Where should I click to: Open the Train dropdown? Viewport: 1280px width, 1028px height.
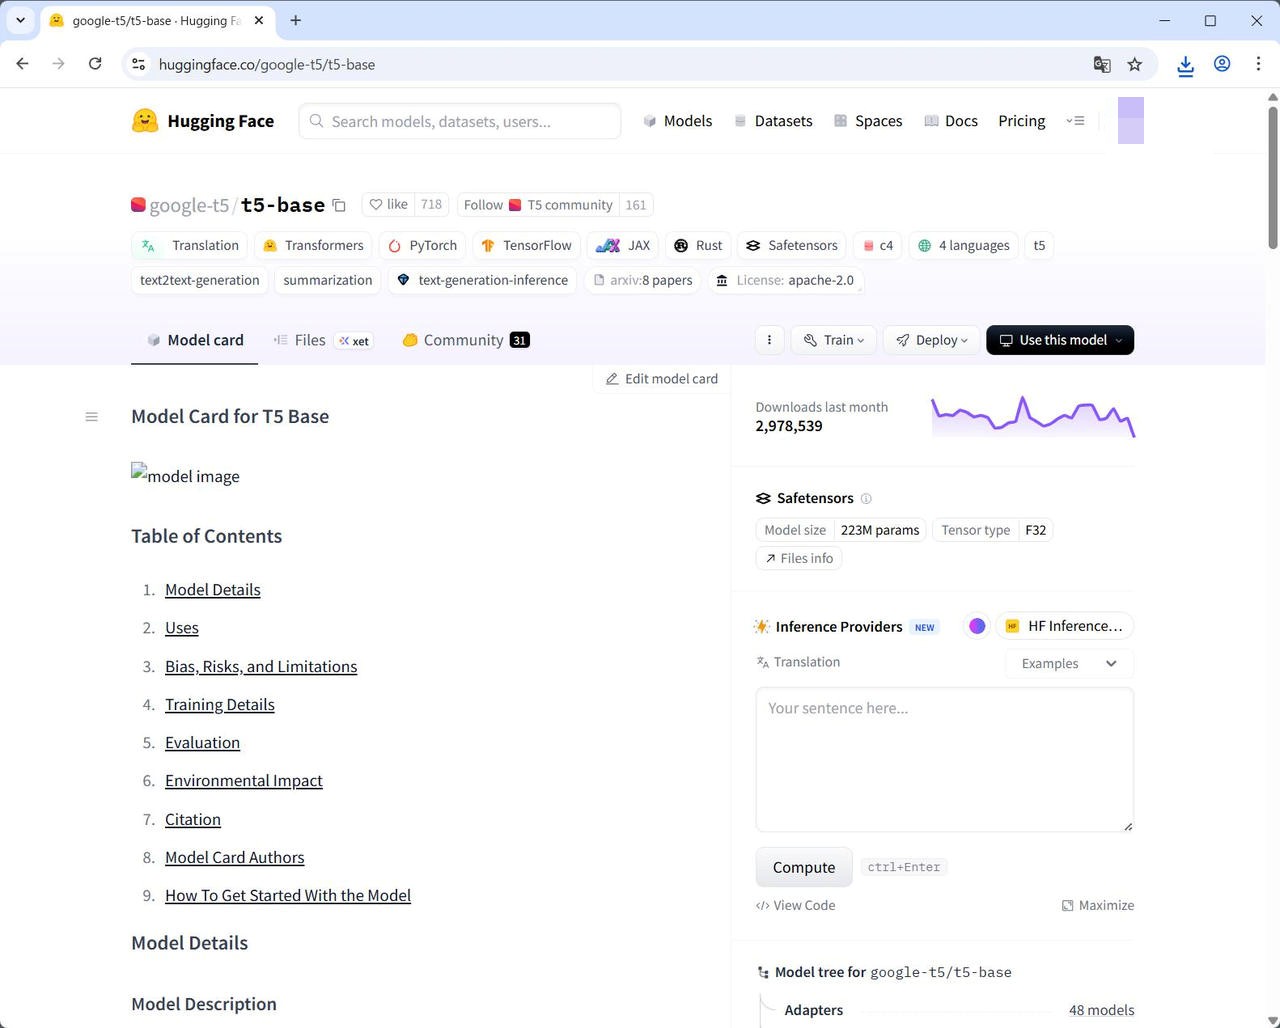click(x=834, y=340)
